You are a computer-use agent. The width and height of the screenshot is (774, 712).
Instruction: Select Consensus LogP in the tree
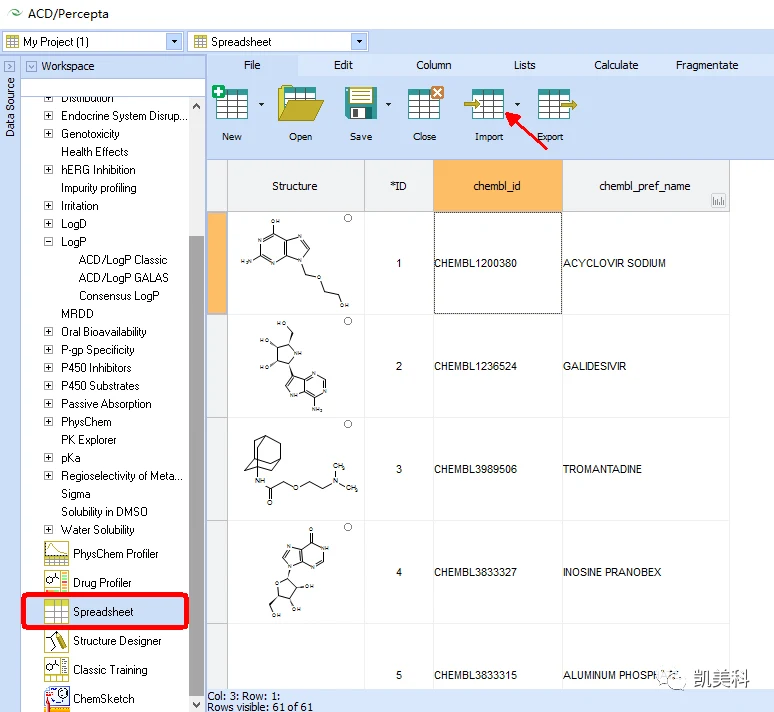pos(119,296)
